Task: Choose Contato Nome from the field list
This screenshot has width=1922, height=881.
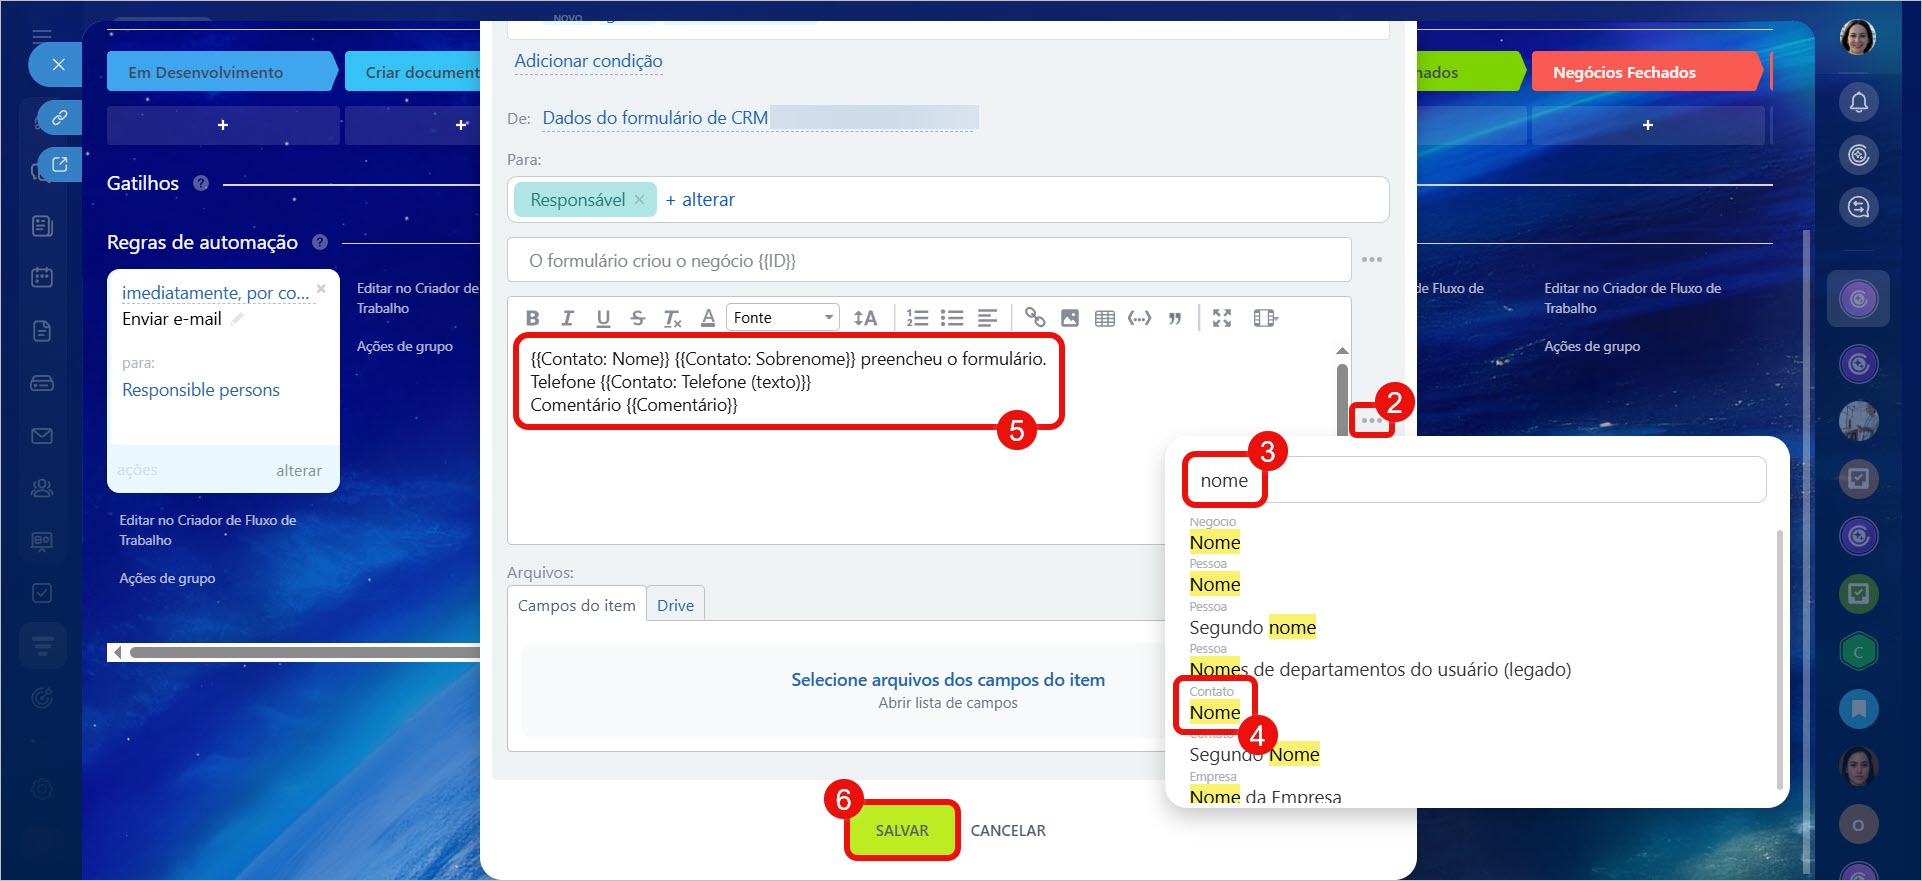Action: pyautogui.click(x=1214, y=712)
